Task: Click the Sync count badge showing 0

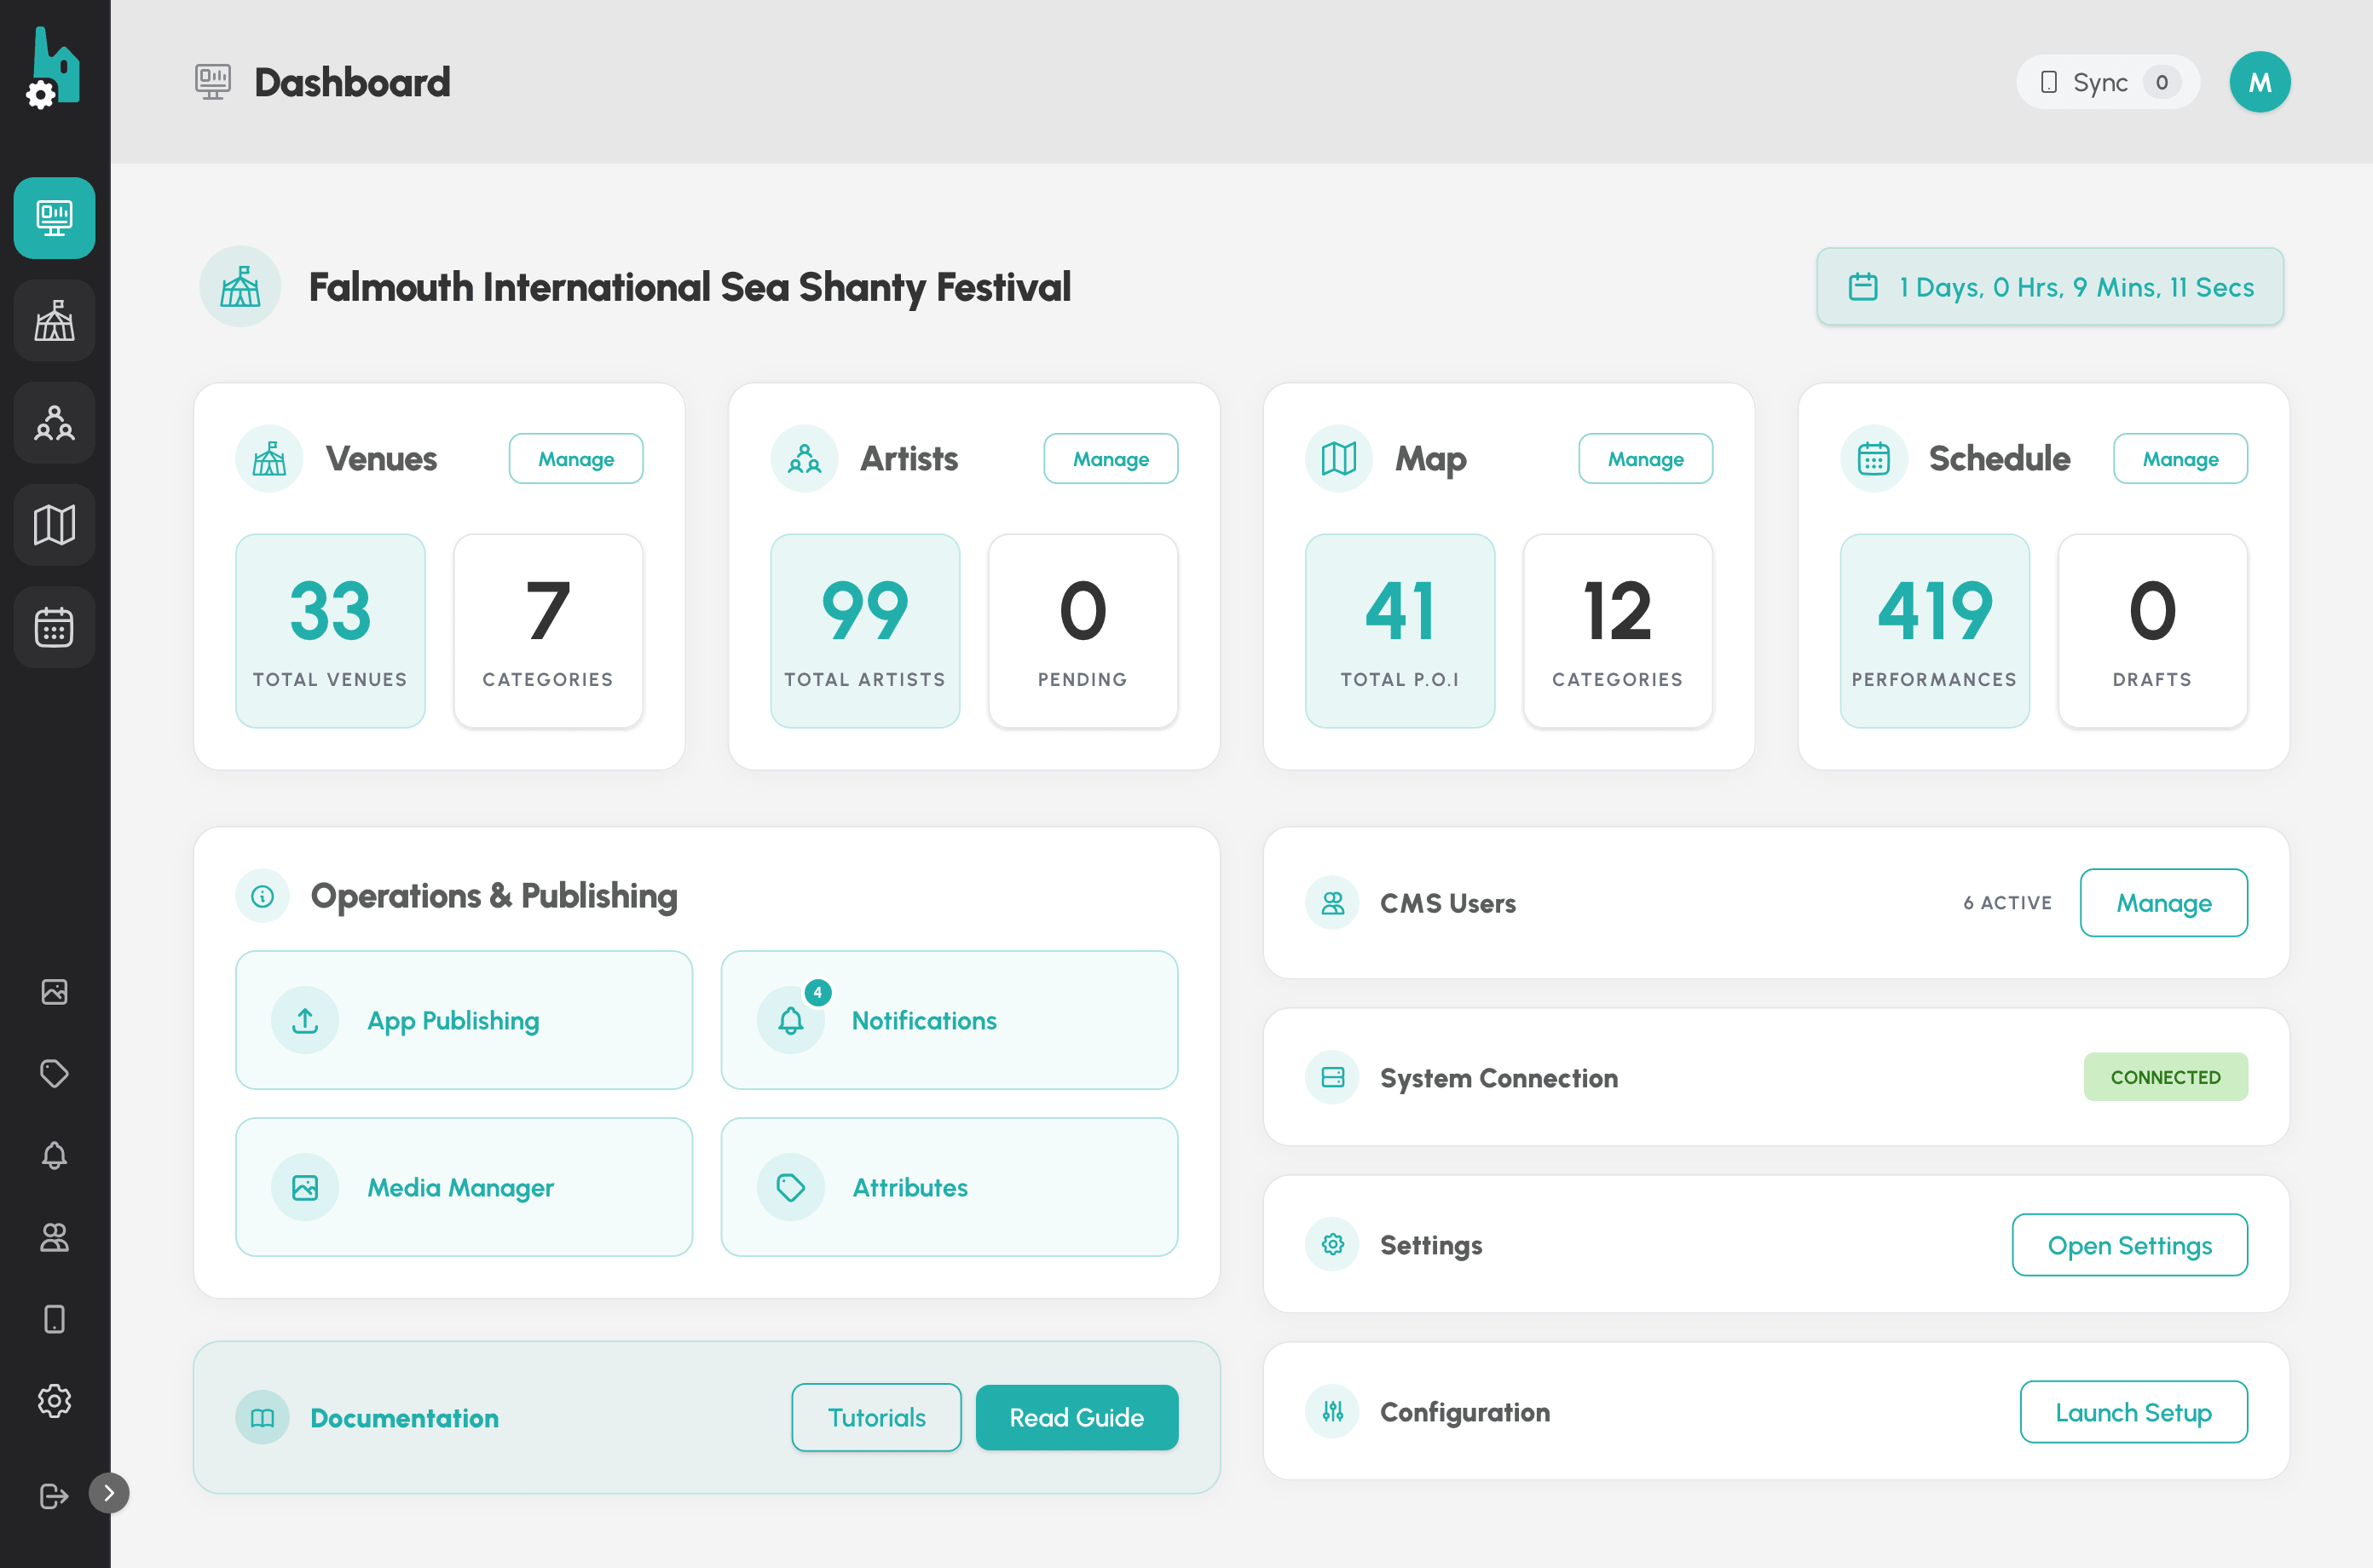Action: 2162,82
